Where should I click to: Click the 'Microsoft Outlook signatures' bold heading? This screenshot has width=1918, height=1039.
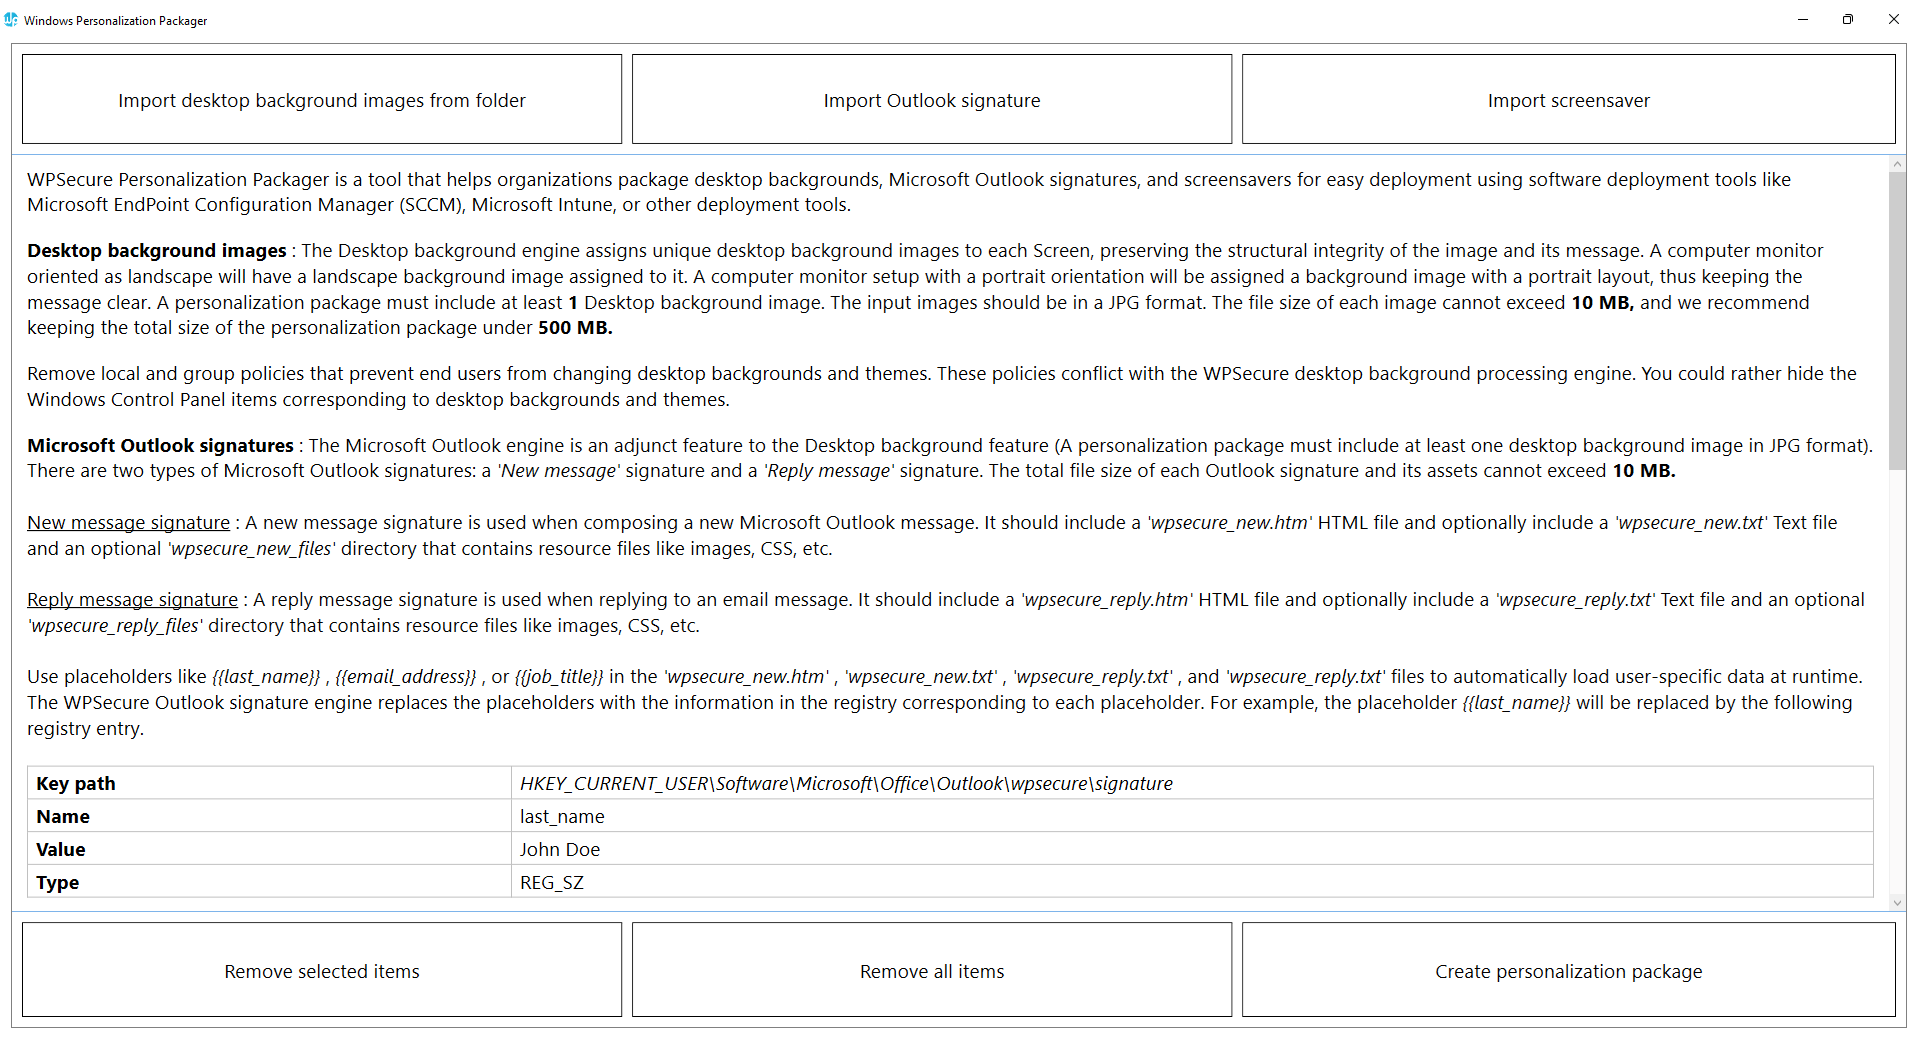[160, 446]
